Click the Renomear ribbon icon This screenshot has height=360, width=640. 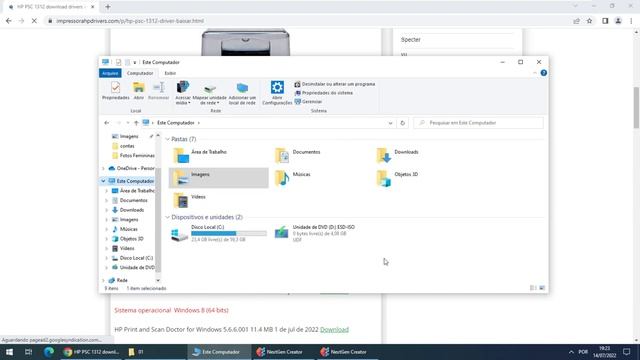(x=158, y=91)
